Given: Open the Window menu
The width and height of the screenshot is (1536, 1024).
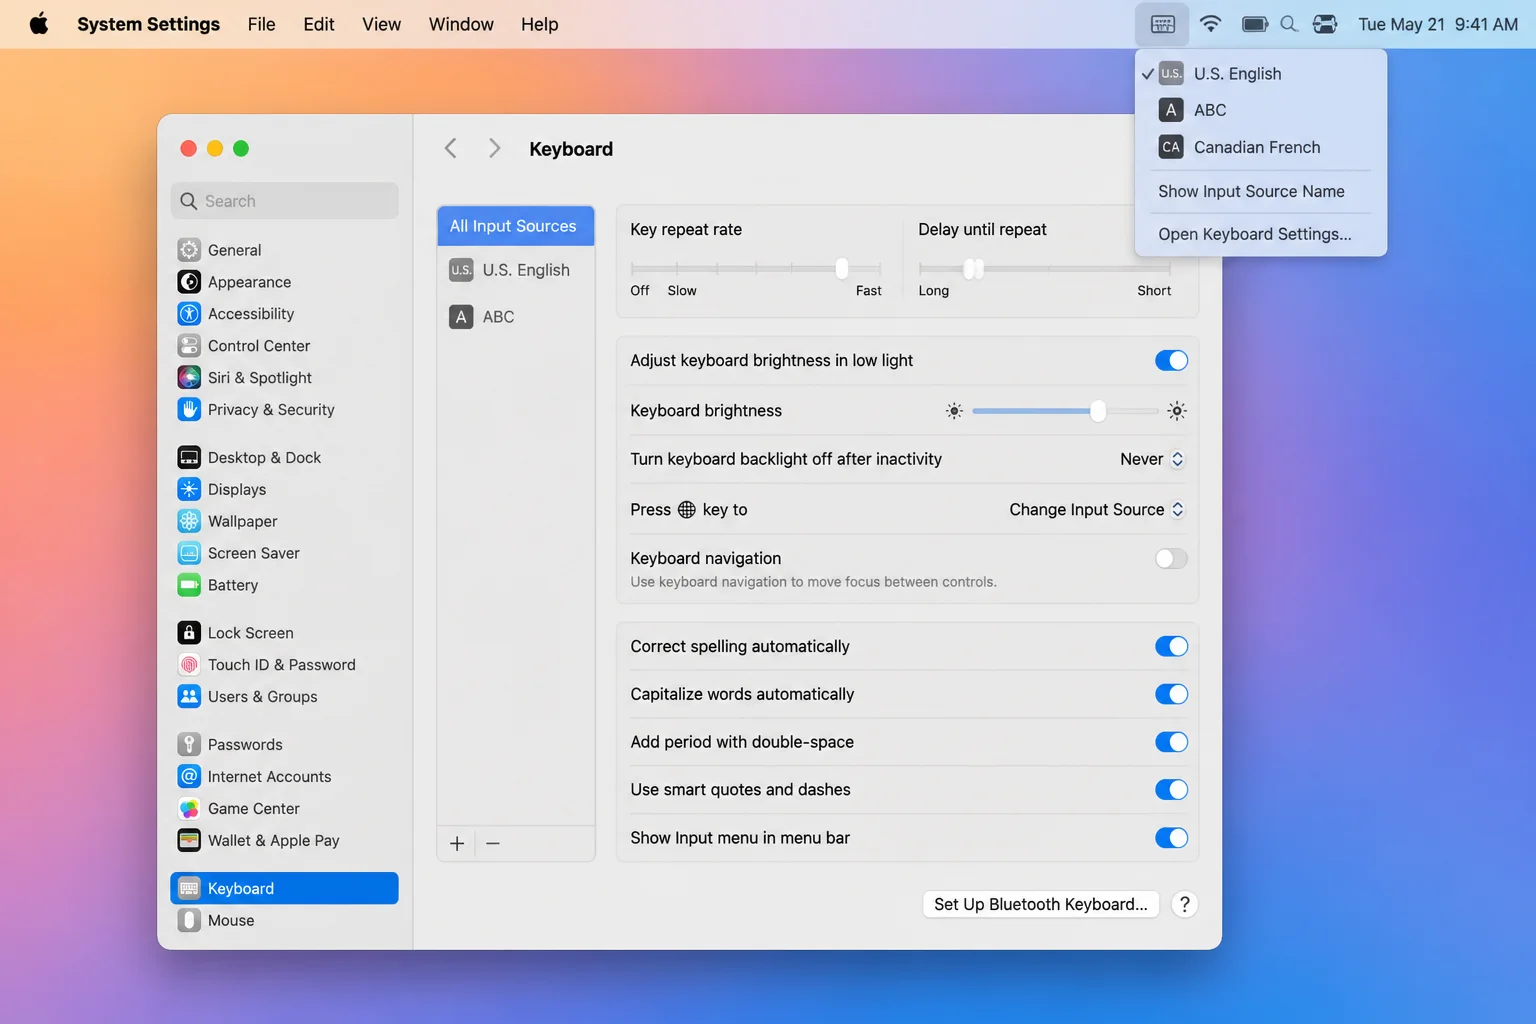Looking at the screenshot, I should [x=461, y=24].
